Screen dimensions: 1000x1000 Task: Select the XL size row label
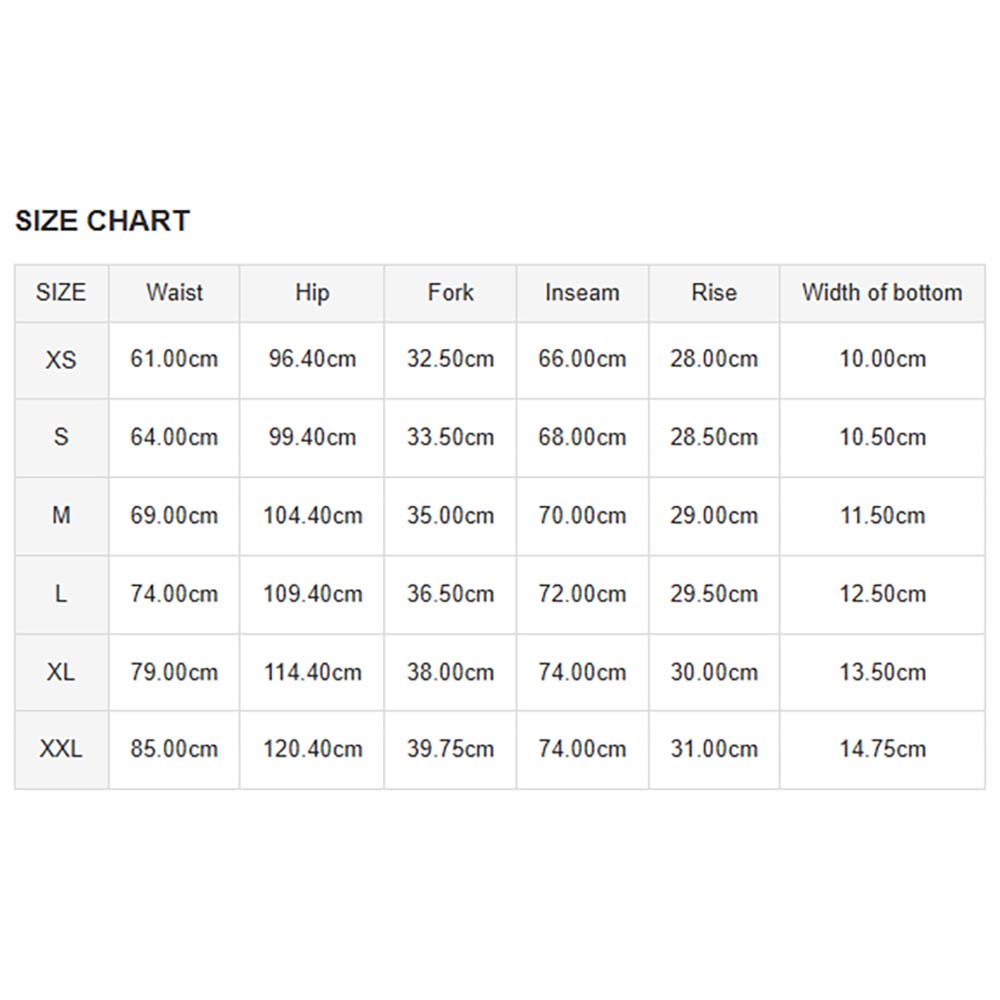click(61, 672)
